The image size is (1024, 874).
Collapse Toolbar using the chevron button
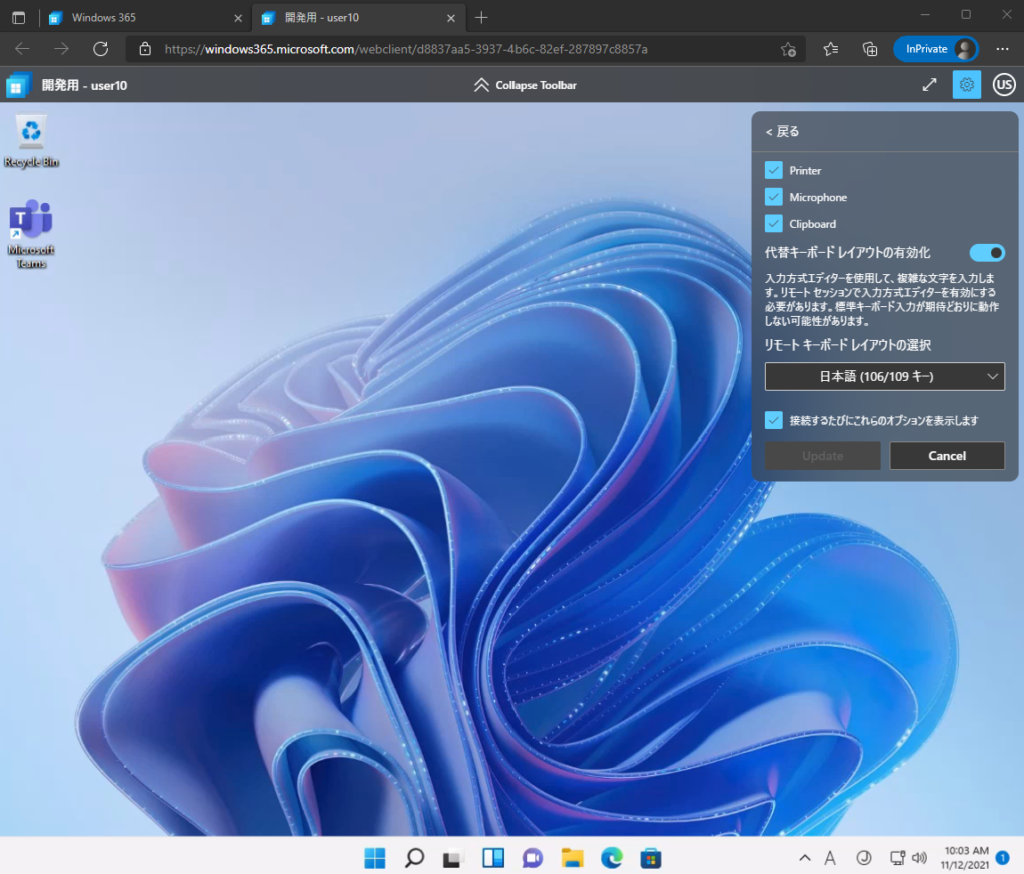click(x=525, y=85)
